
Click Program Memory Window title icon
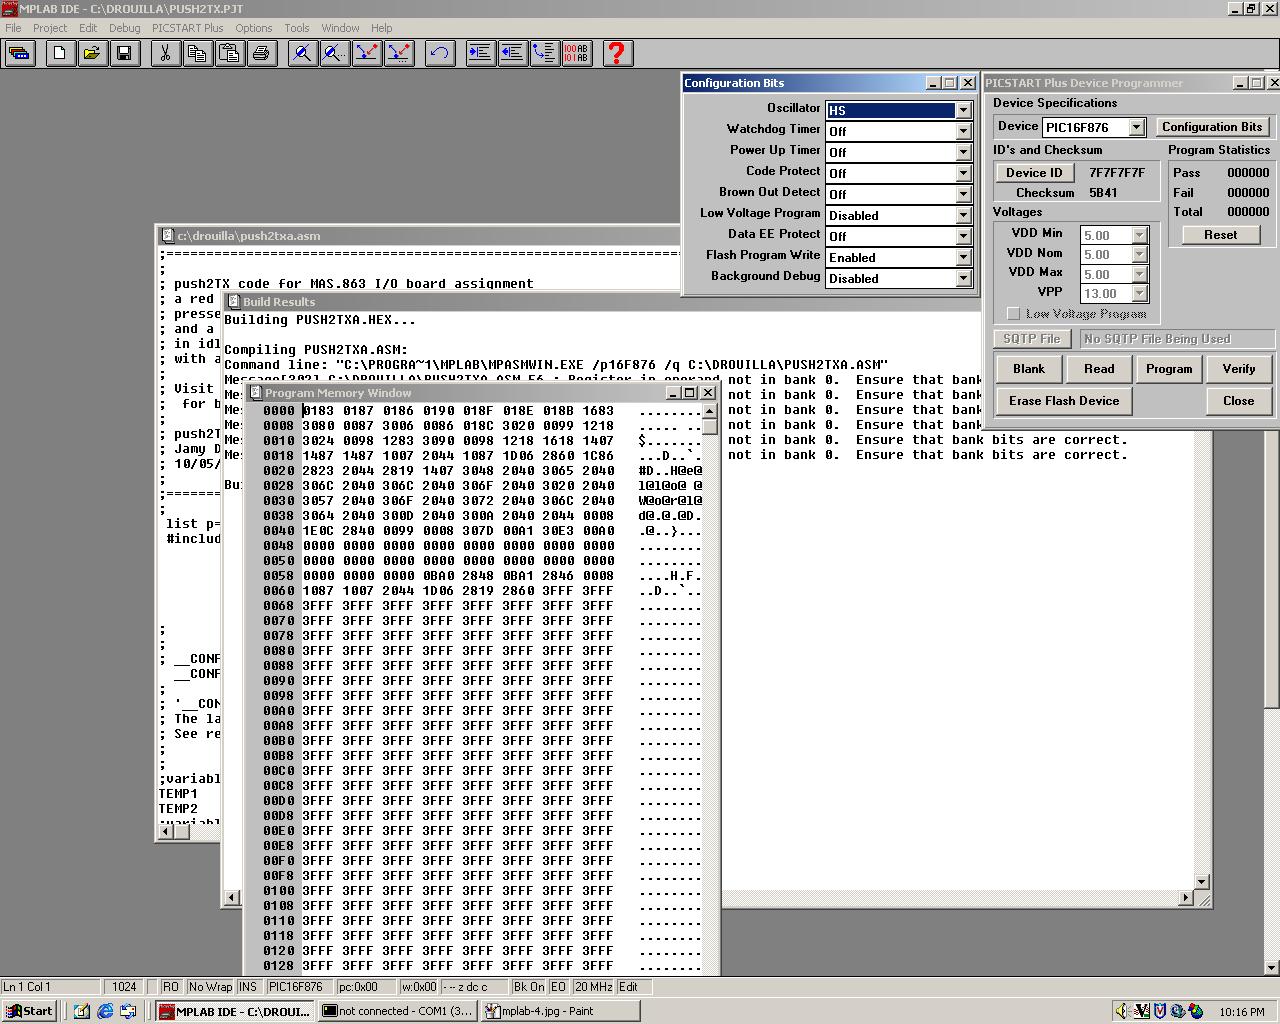255,393
